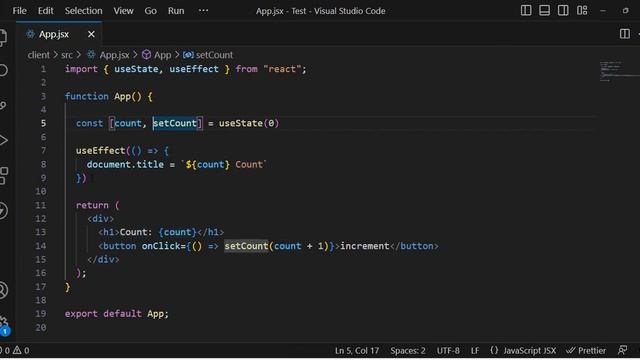Toggle the secondary side bar layout icon
Image resolution: width=640 pixels, height=360 pixels.
(563, 11)
